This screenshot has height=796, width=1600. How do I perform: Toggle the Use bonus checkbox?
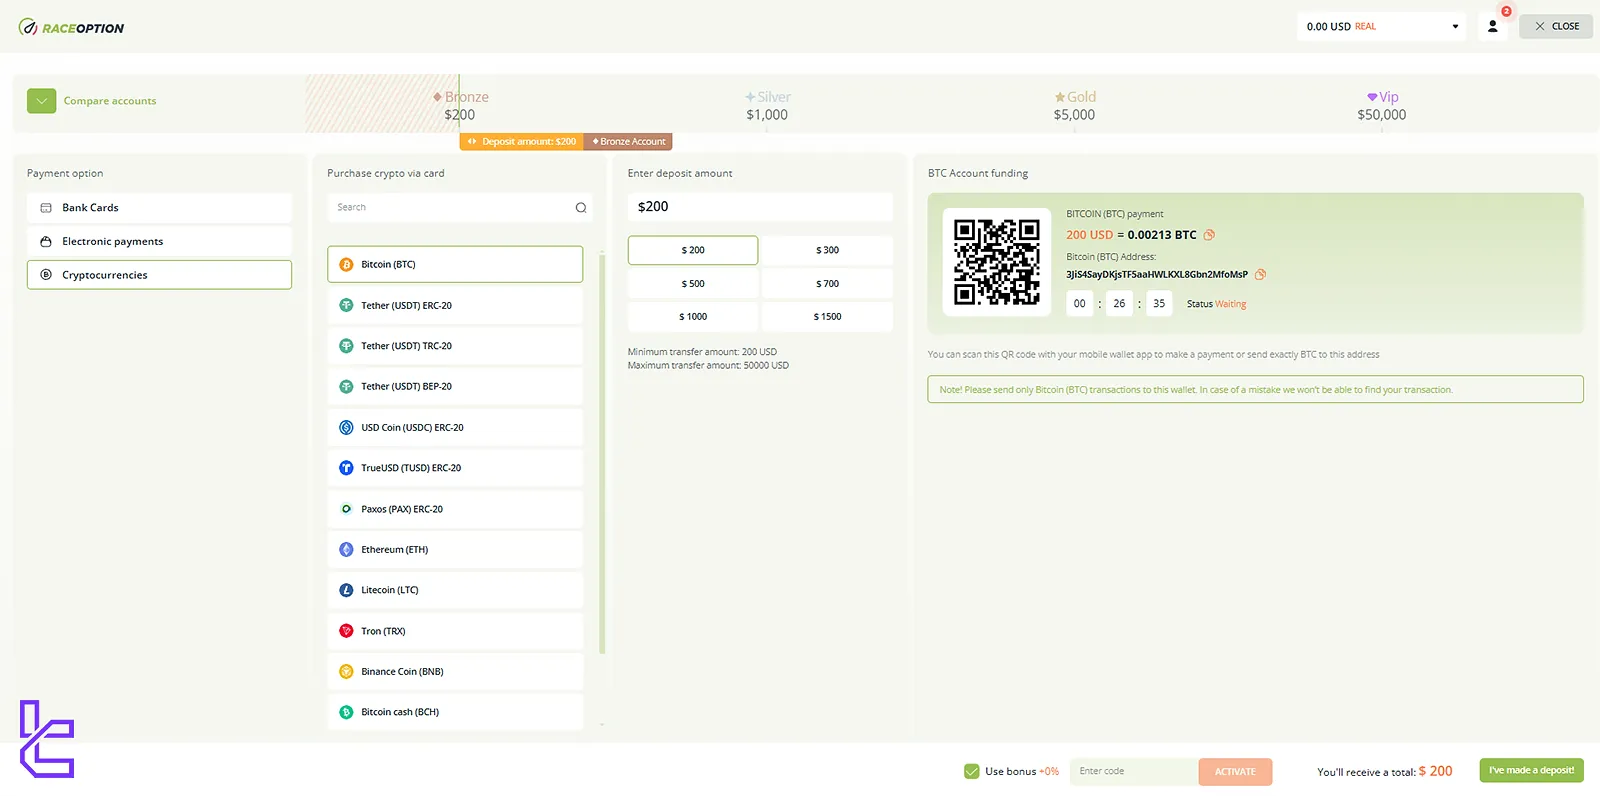click(971, 771)
